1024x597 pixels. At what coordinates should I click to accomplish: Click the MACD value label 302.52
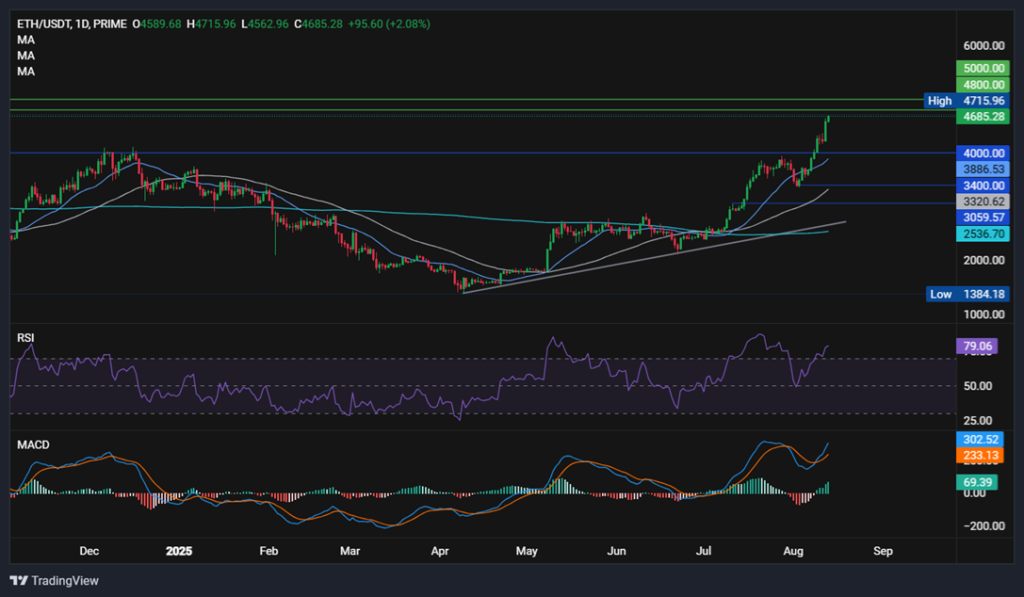[x=980, y=440]
